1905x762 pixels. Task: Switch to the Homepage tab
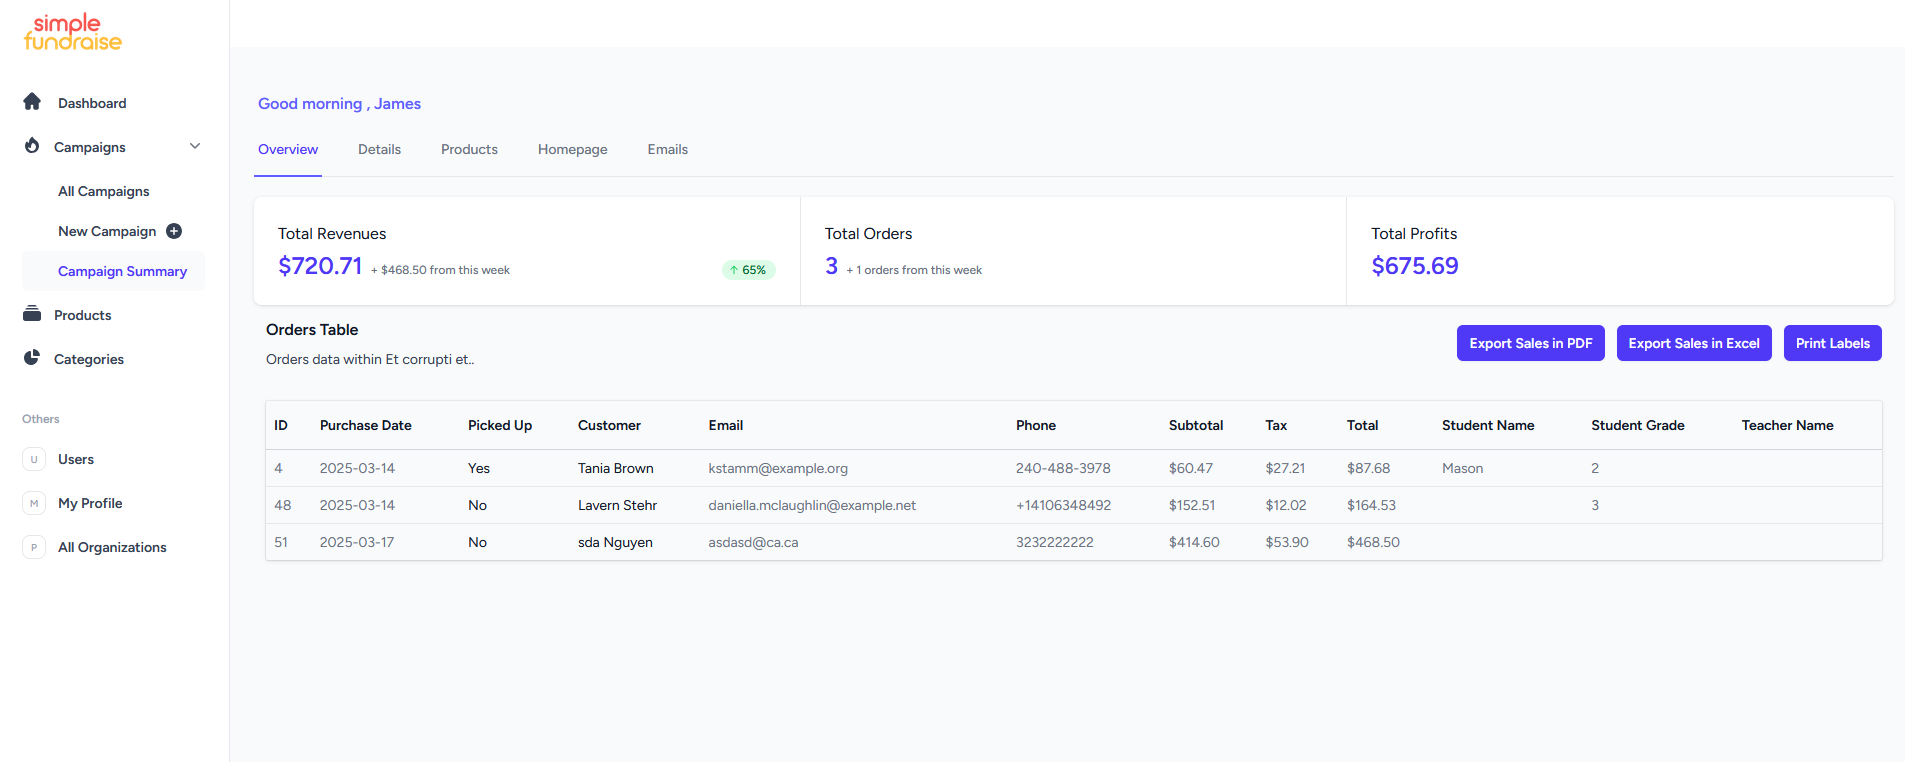pos(572,149)
